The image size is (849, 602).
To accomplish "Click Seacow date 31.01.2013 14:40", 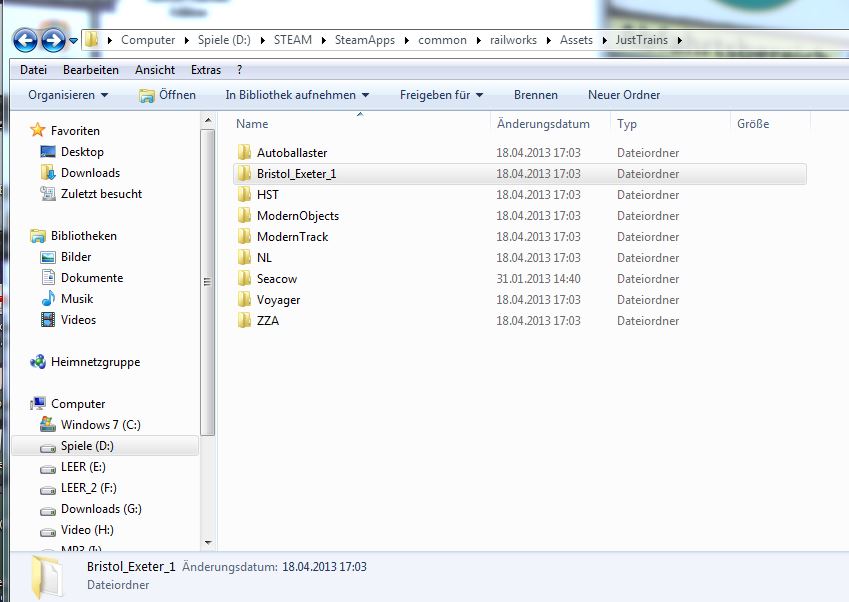I will coord(538,279).
